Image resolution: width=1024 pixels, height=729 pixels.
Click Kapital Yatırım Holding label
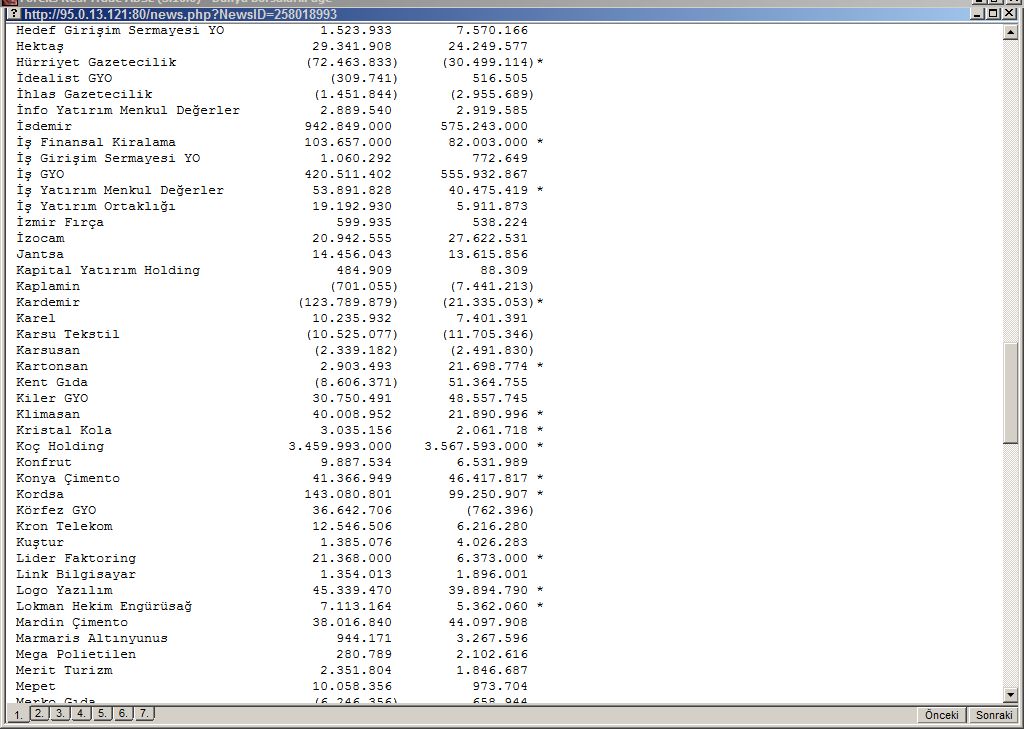[108, 270]
